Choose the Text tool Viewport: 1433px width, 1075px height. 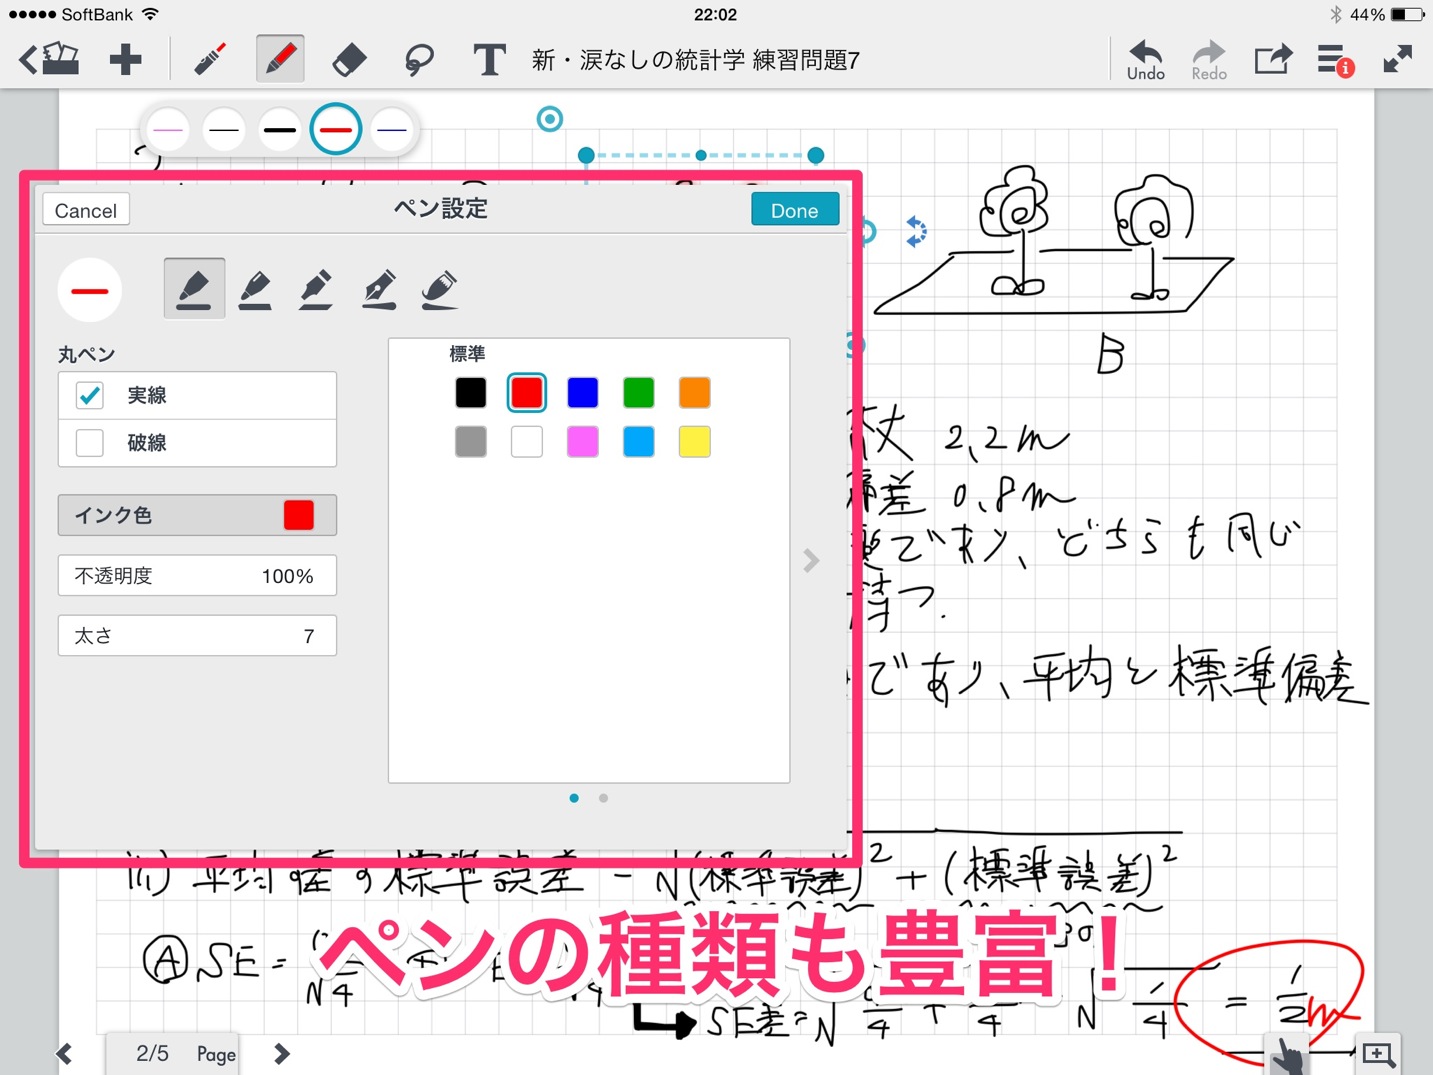488,60
